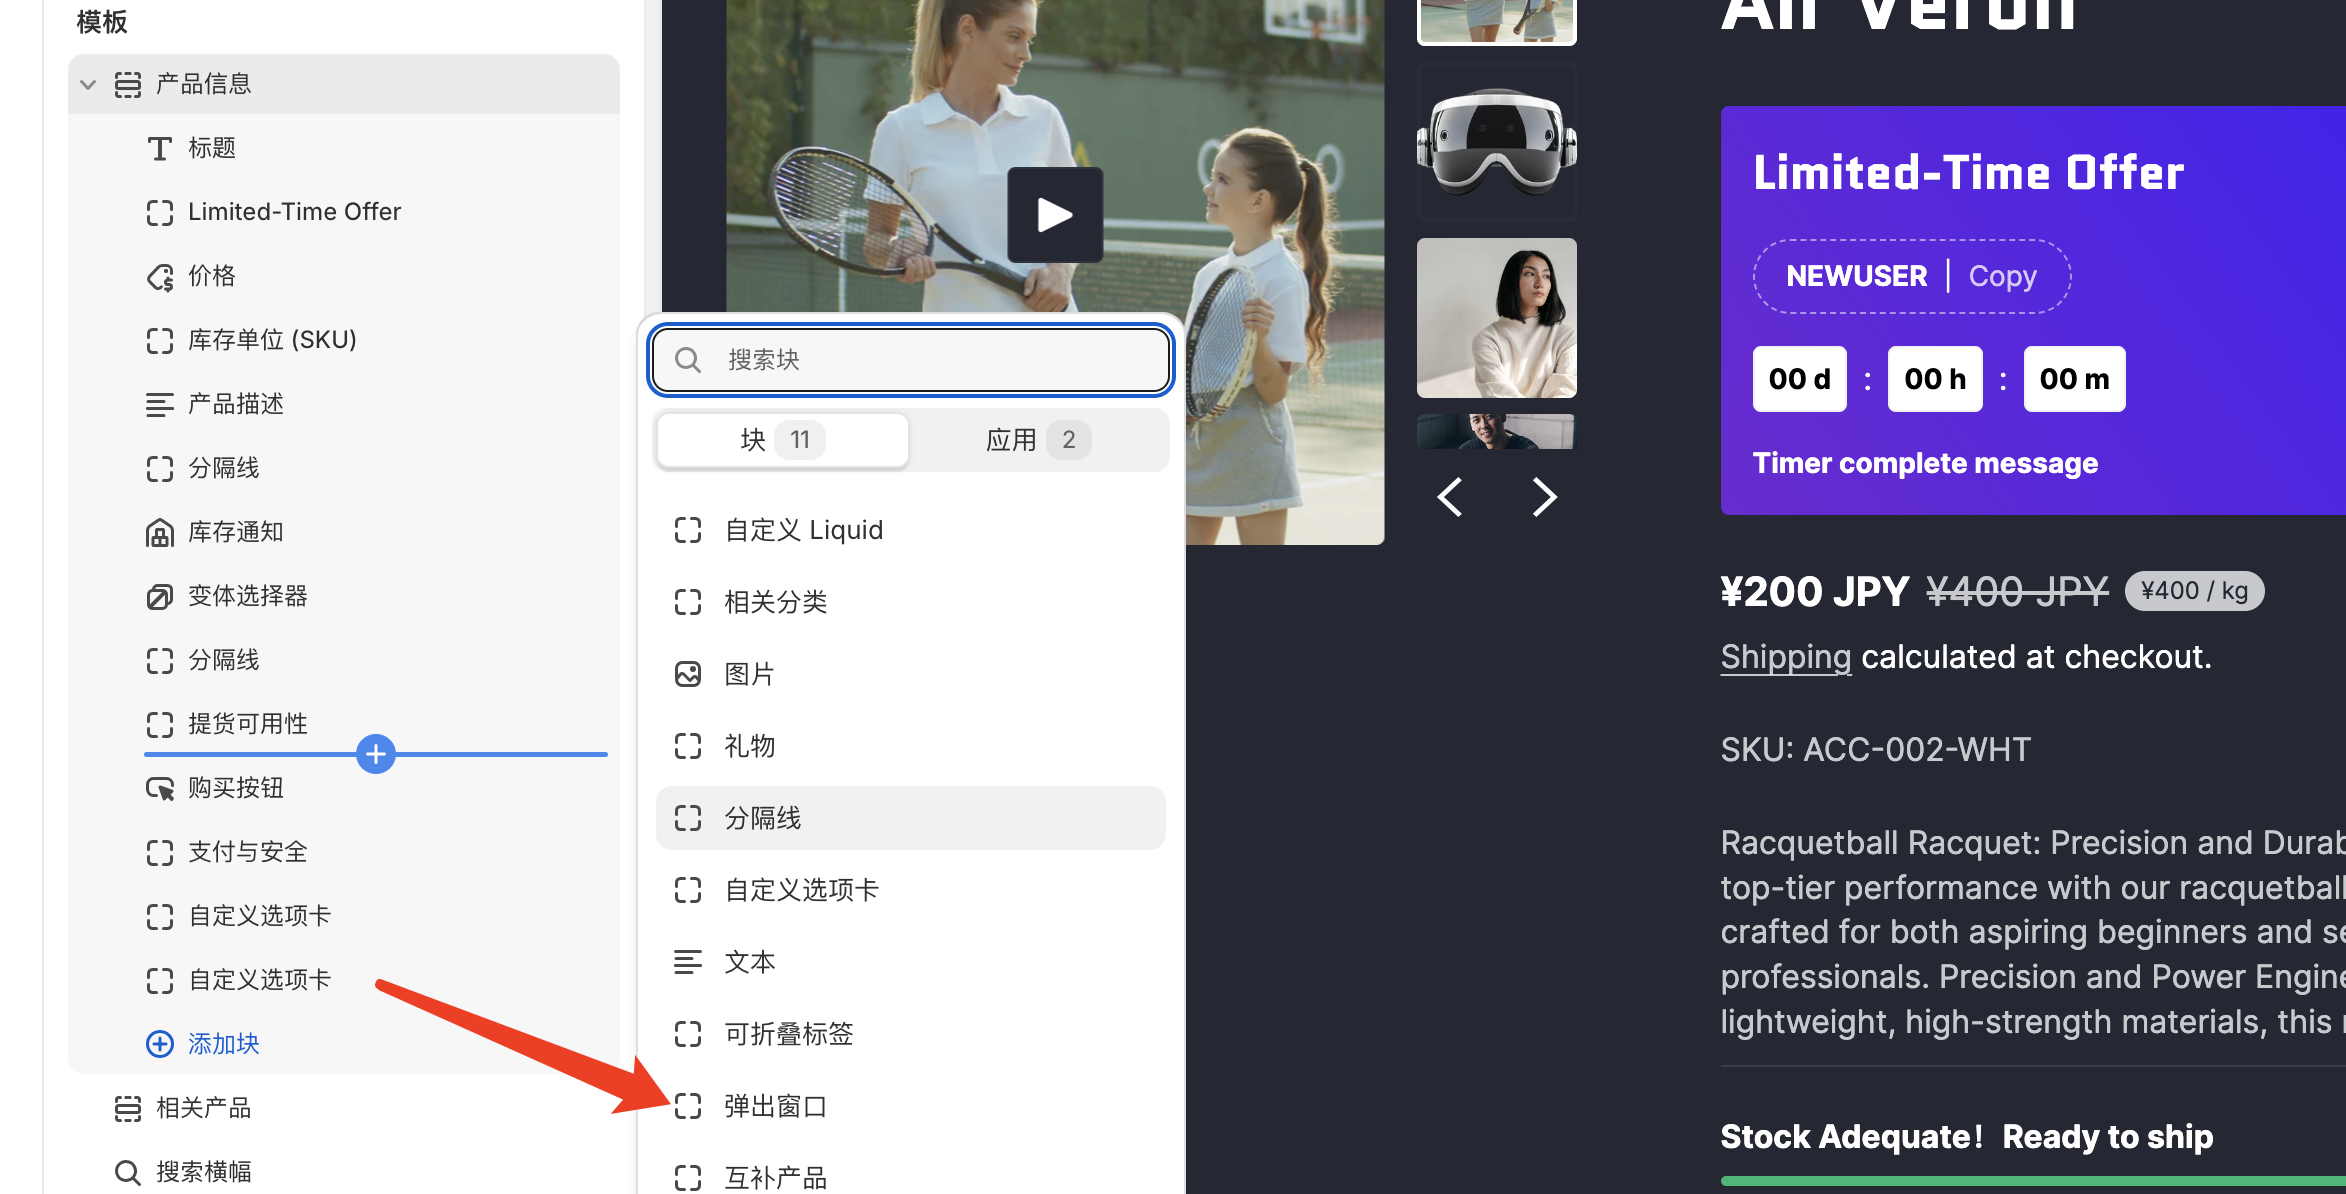Play the product video
Image resolution: width=2346 pixels, height=1194 pixels.
click(x=1055, y=215)
